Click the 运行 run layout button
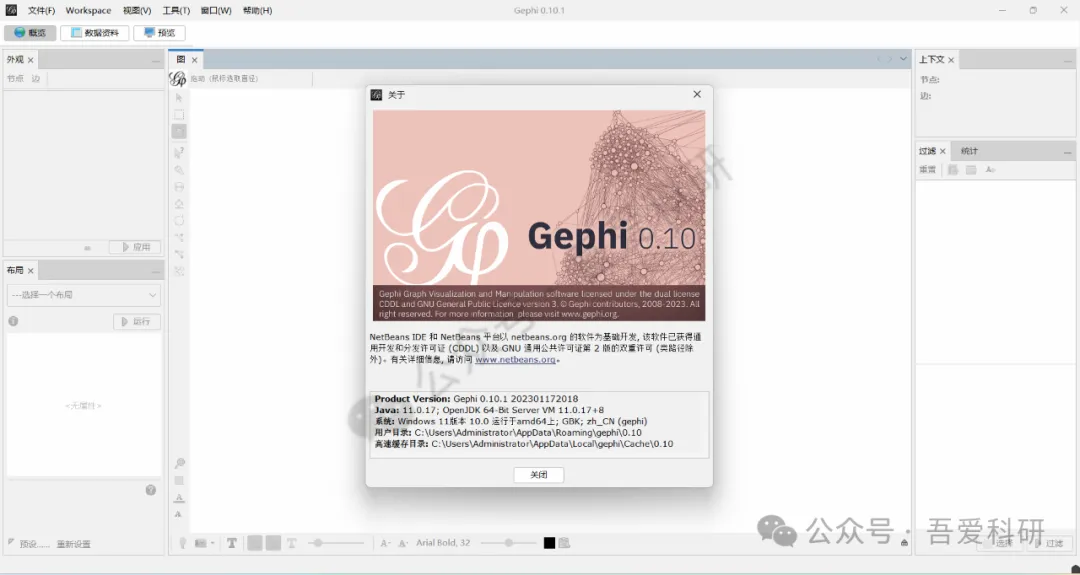This screenshot has width=1080, height=575. pos(137,322)
